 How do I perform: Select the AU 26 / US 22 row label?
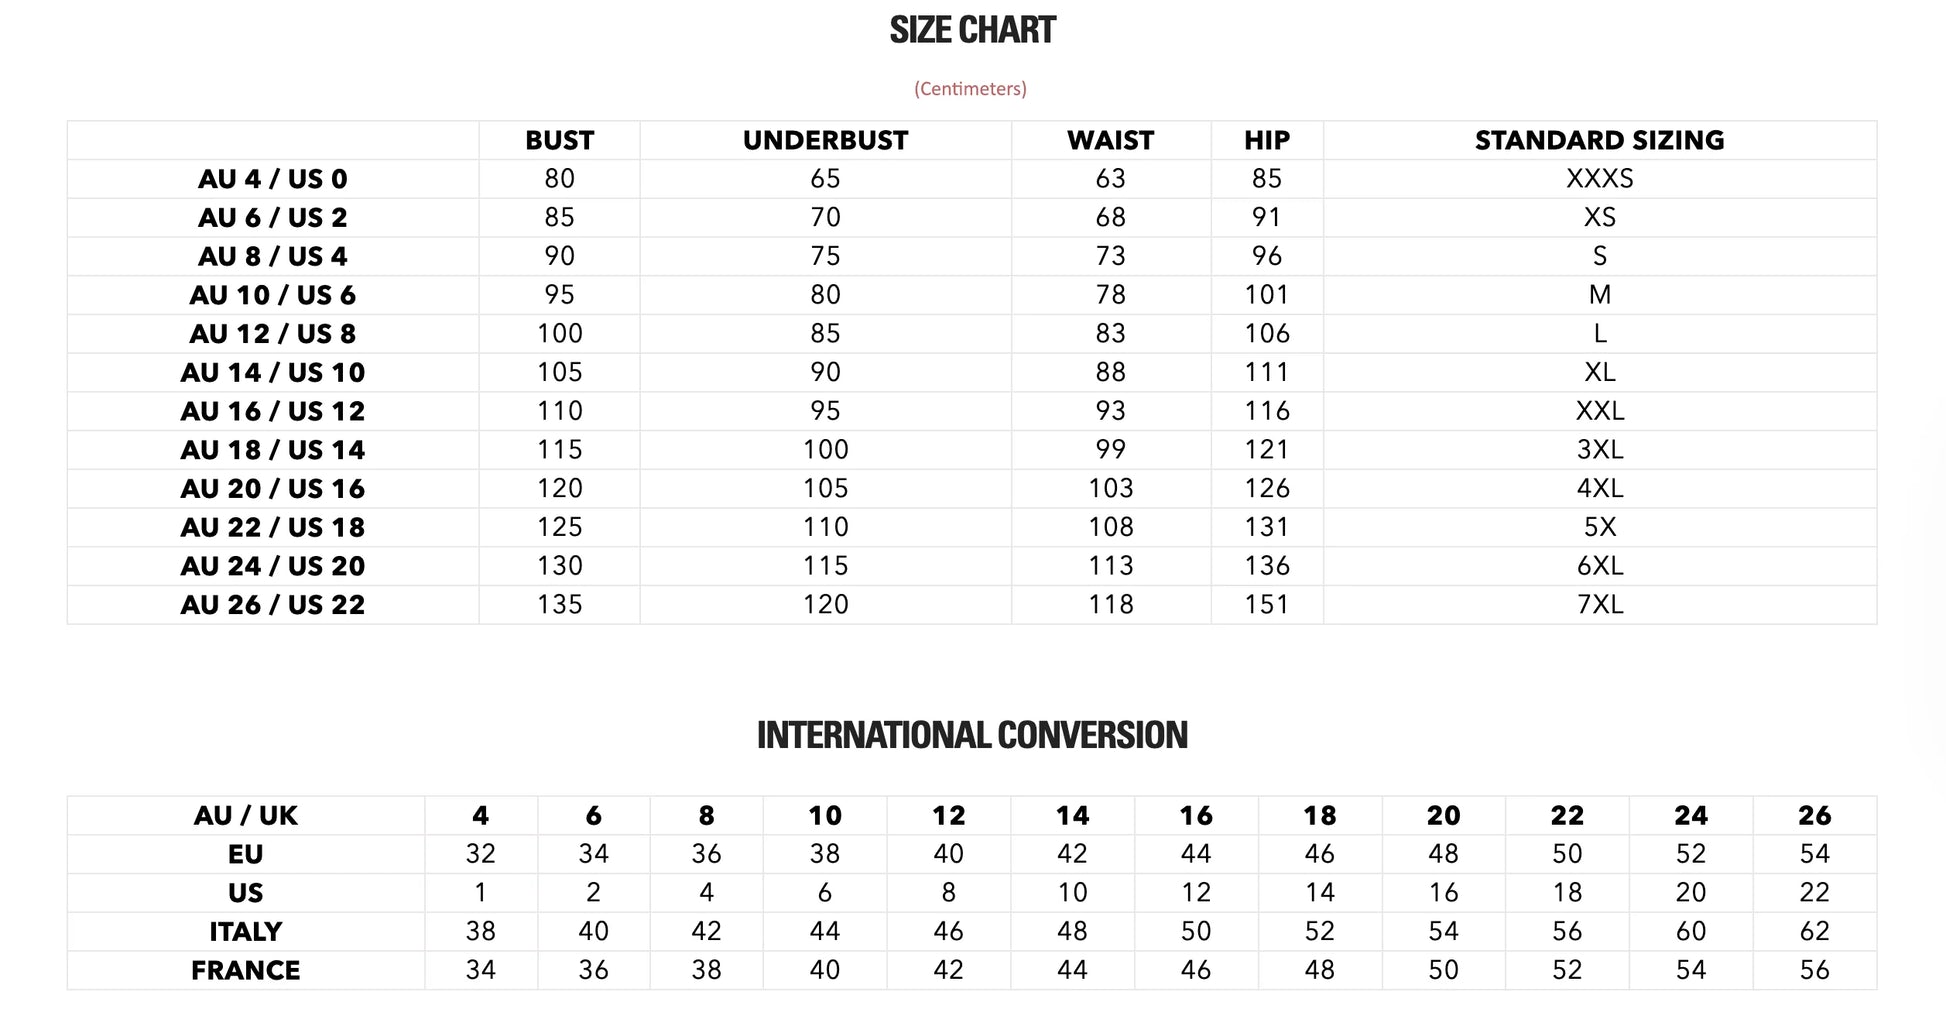click(272, 606)
